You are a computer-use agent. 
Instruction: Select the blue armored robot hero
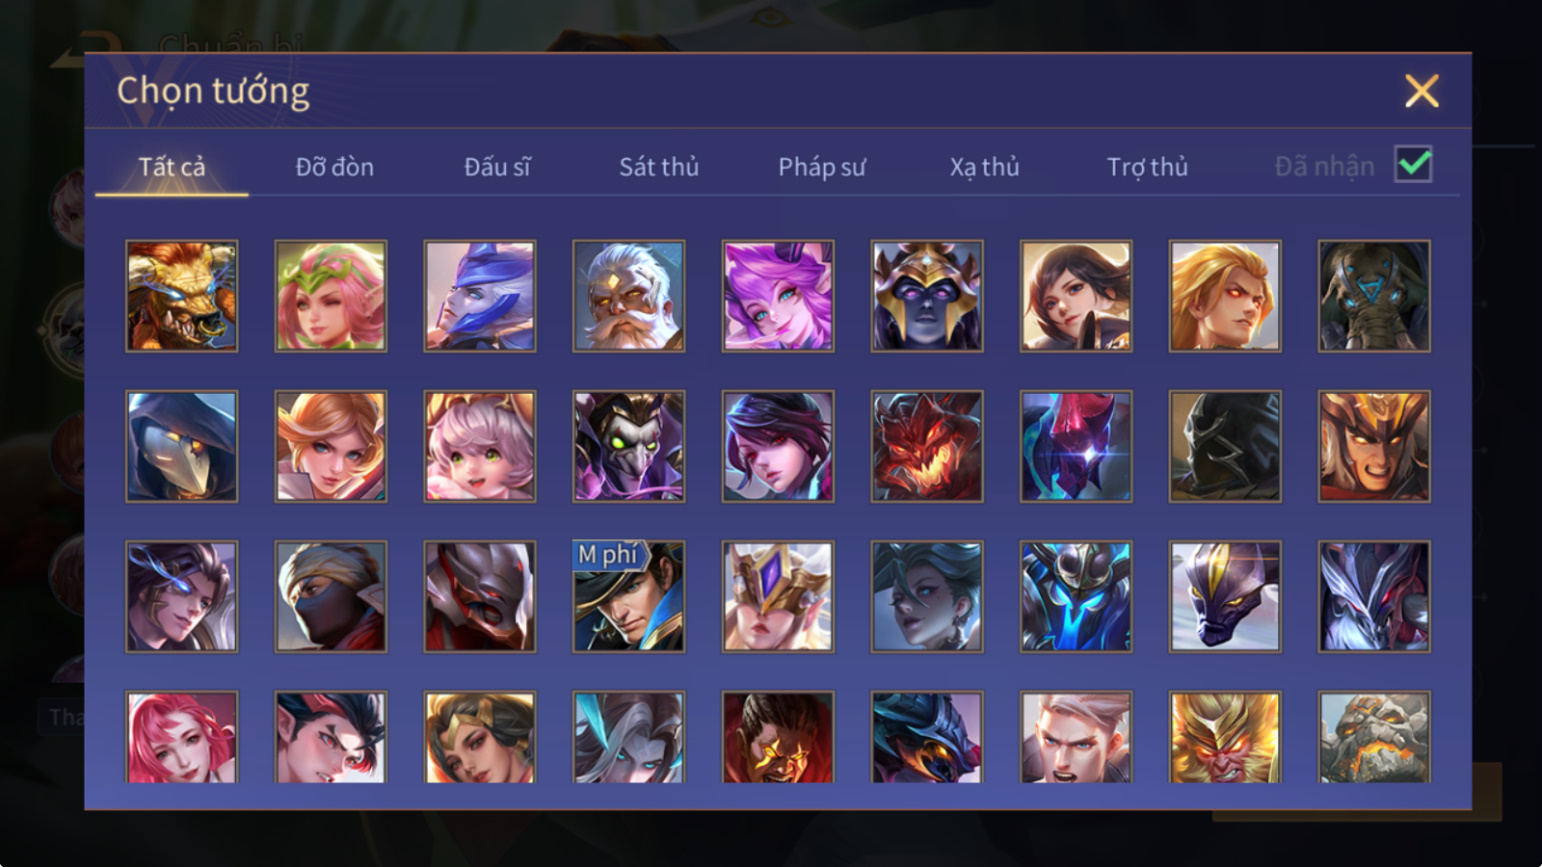pos(1076,597)
